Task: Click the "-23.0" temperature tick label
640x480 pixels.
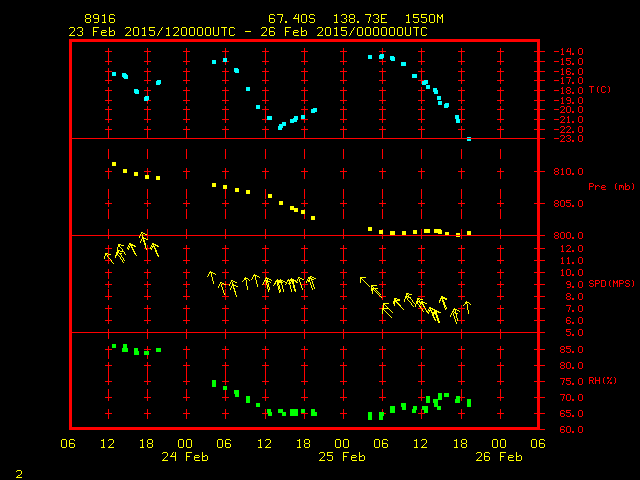Action: point(568,139)
